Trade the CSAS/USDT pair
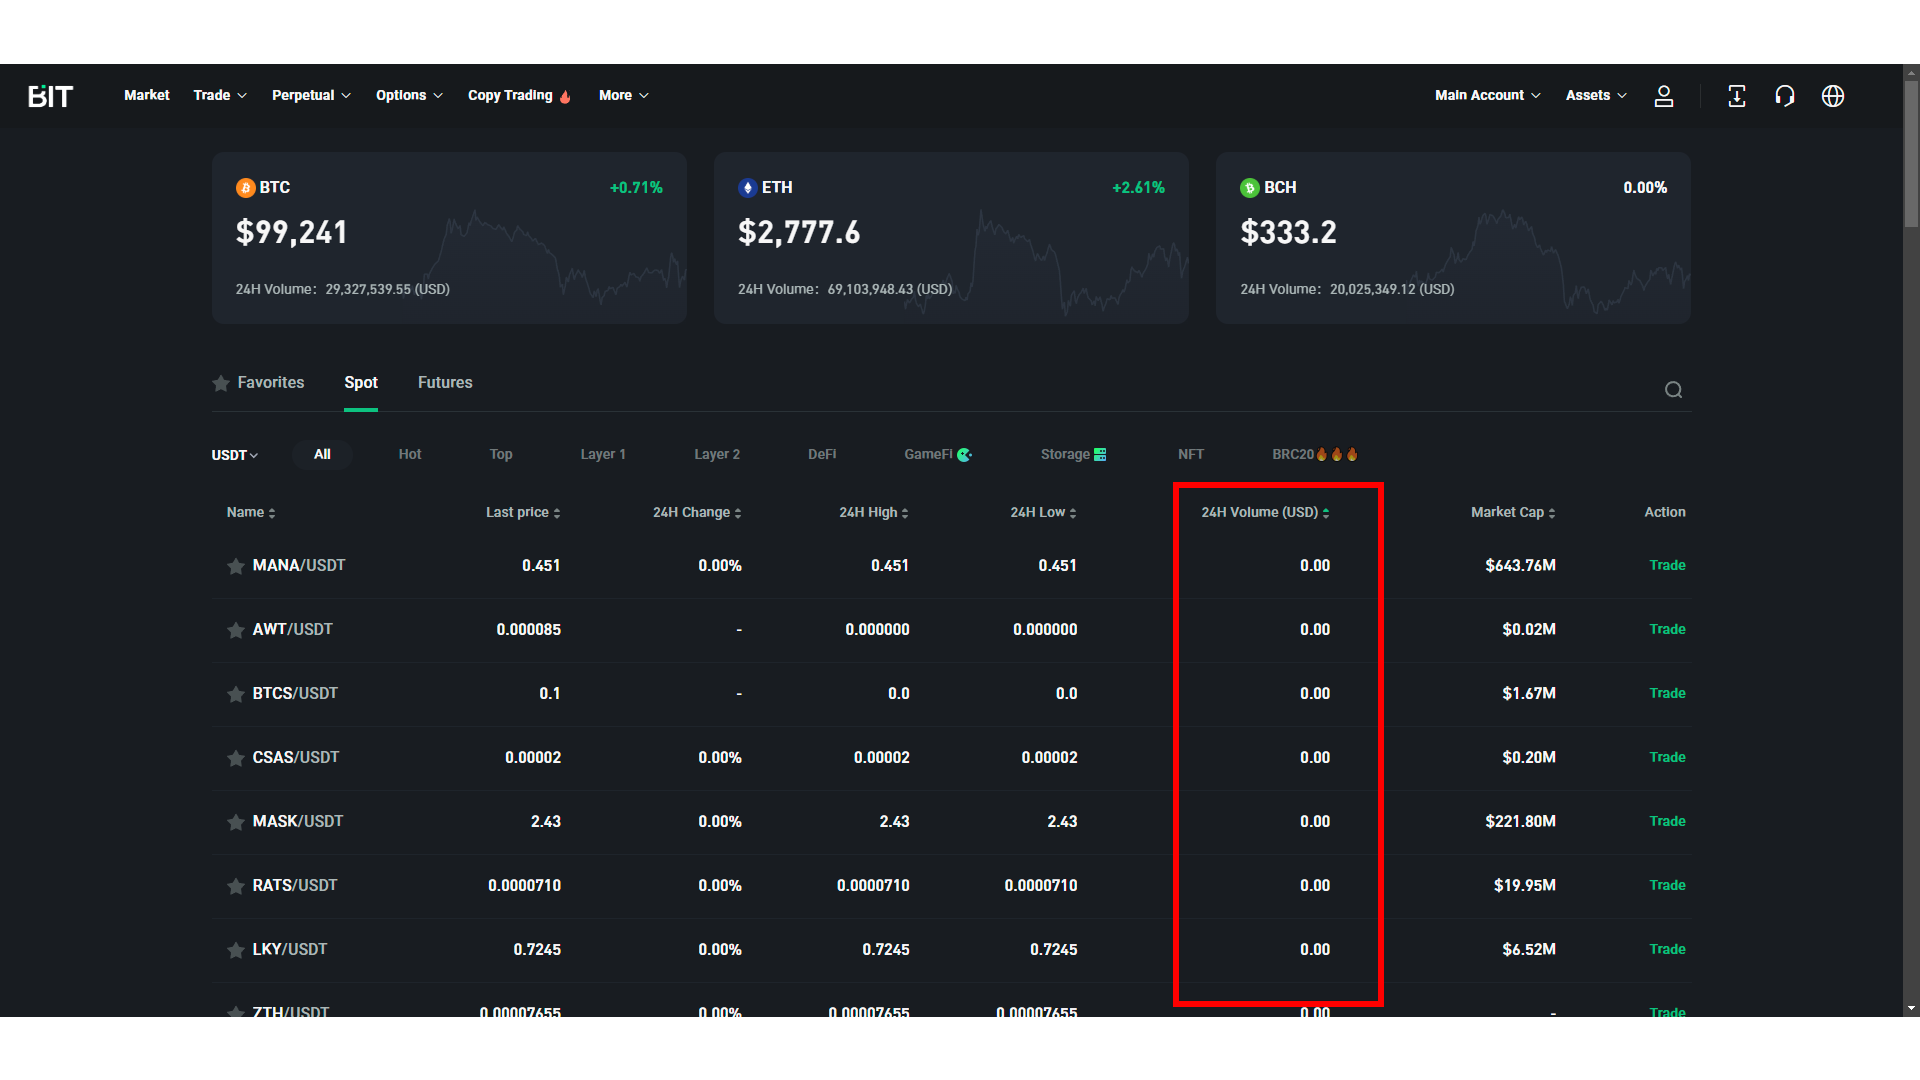The width and height of the screenshot is (1920, 1080). click(x=1667, y=758)
